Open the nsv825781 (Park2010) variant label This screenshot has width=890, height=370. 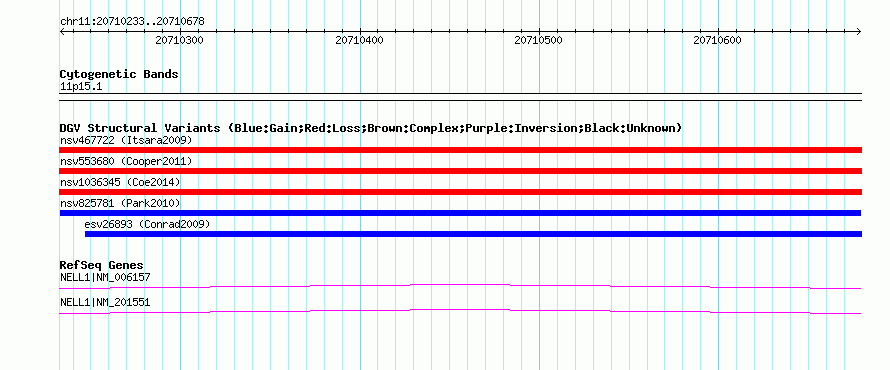[120, 203]
